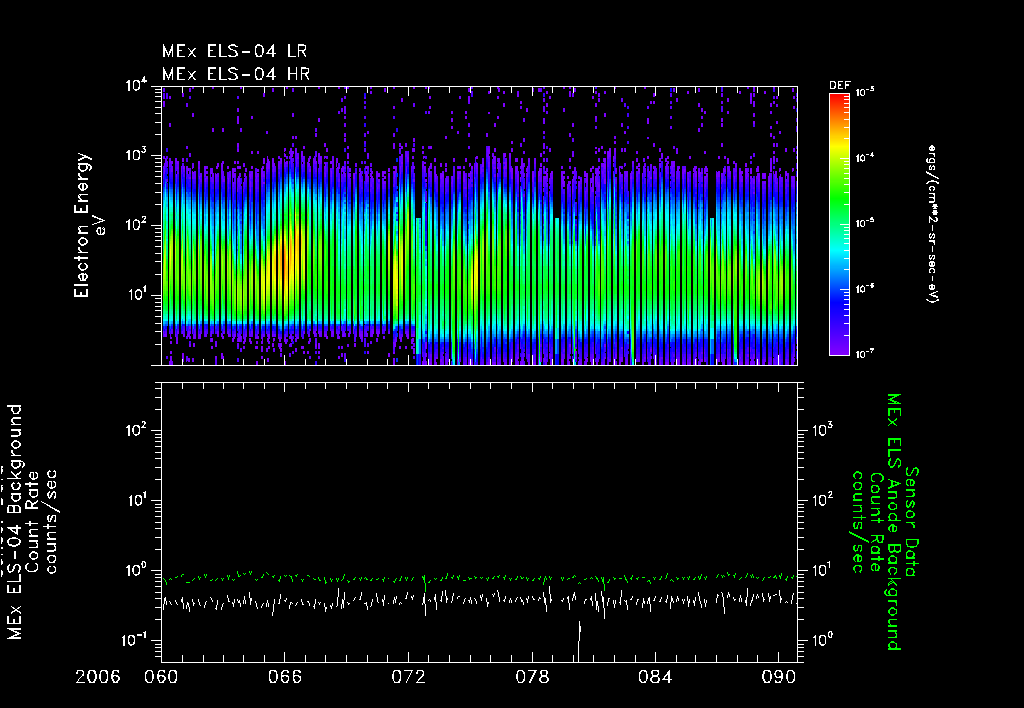This screenshot has height=708, width=1024.
Task: Click the 'DEF' label above color bar
Action: pyautogui.click(x=839, y=86)
